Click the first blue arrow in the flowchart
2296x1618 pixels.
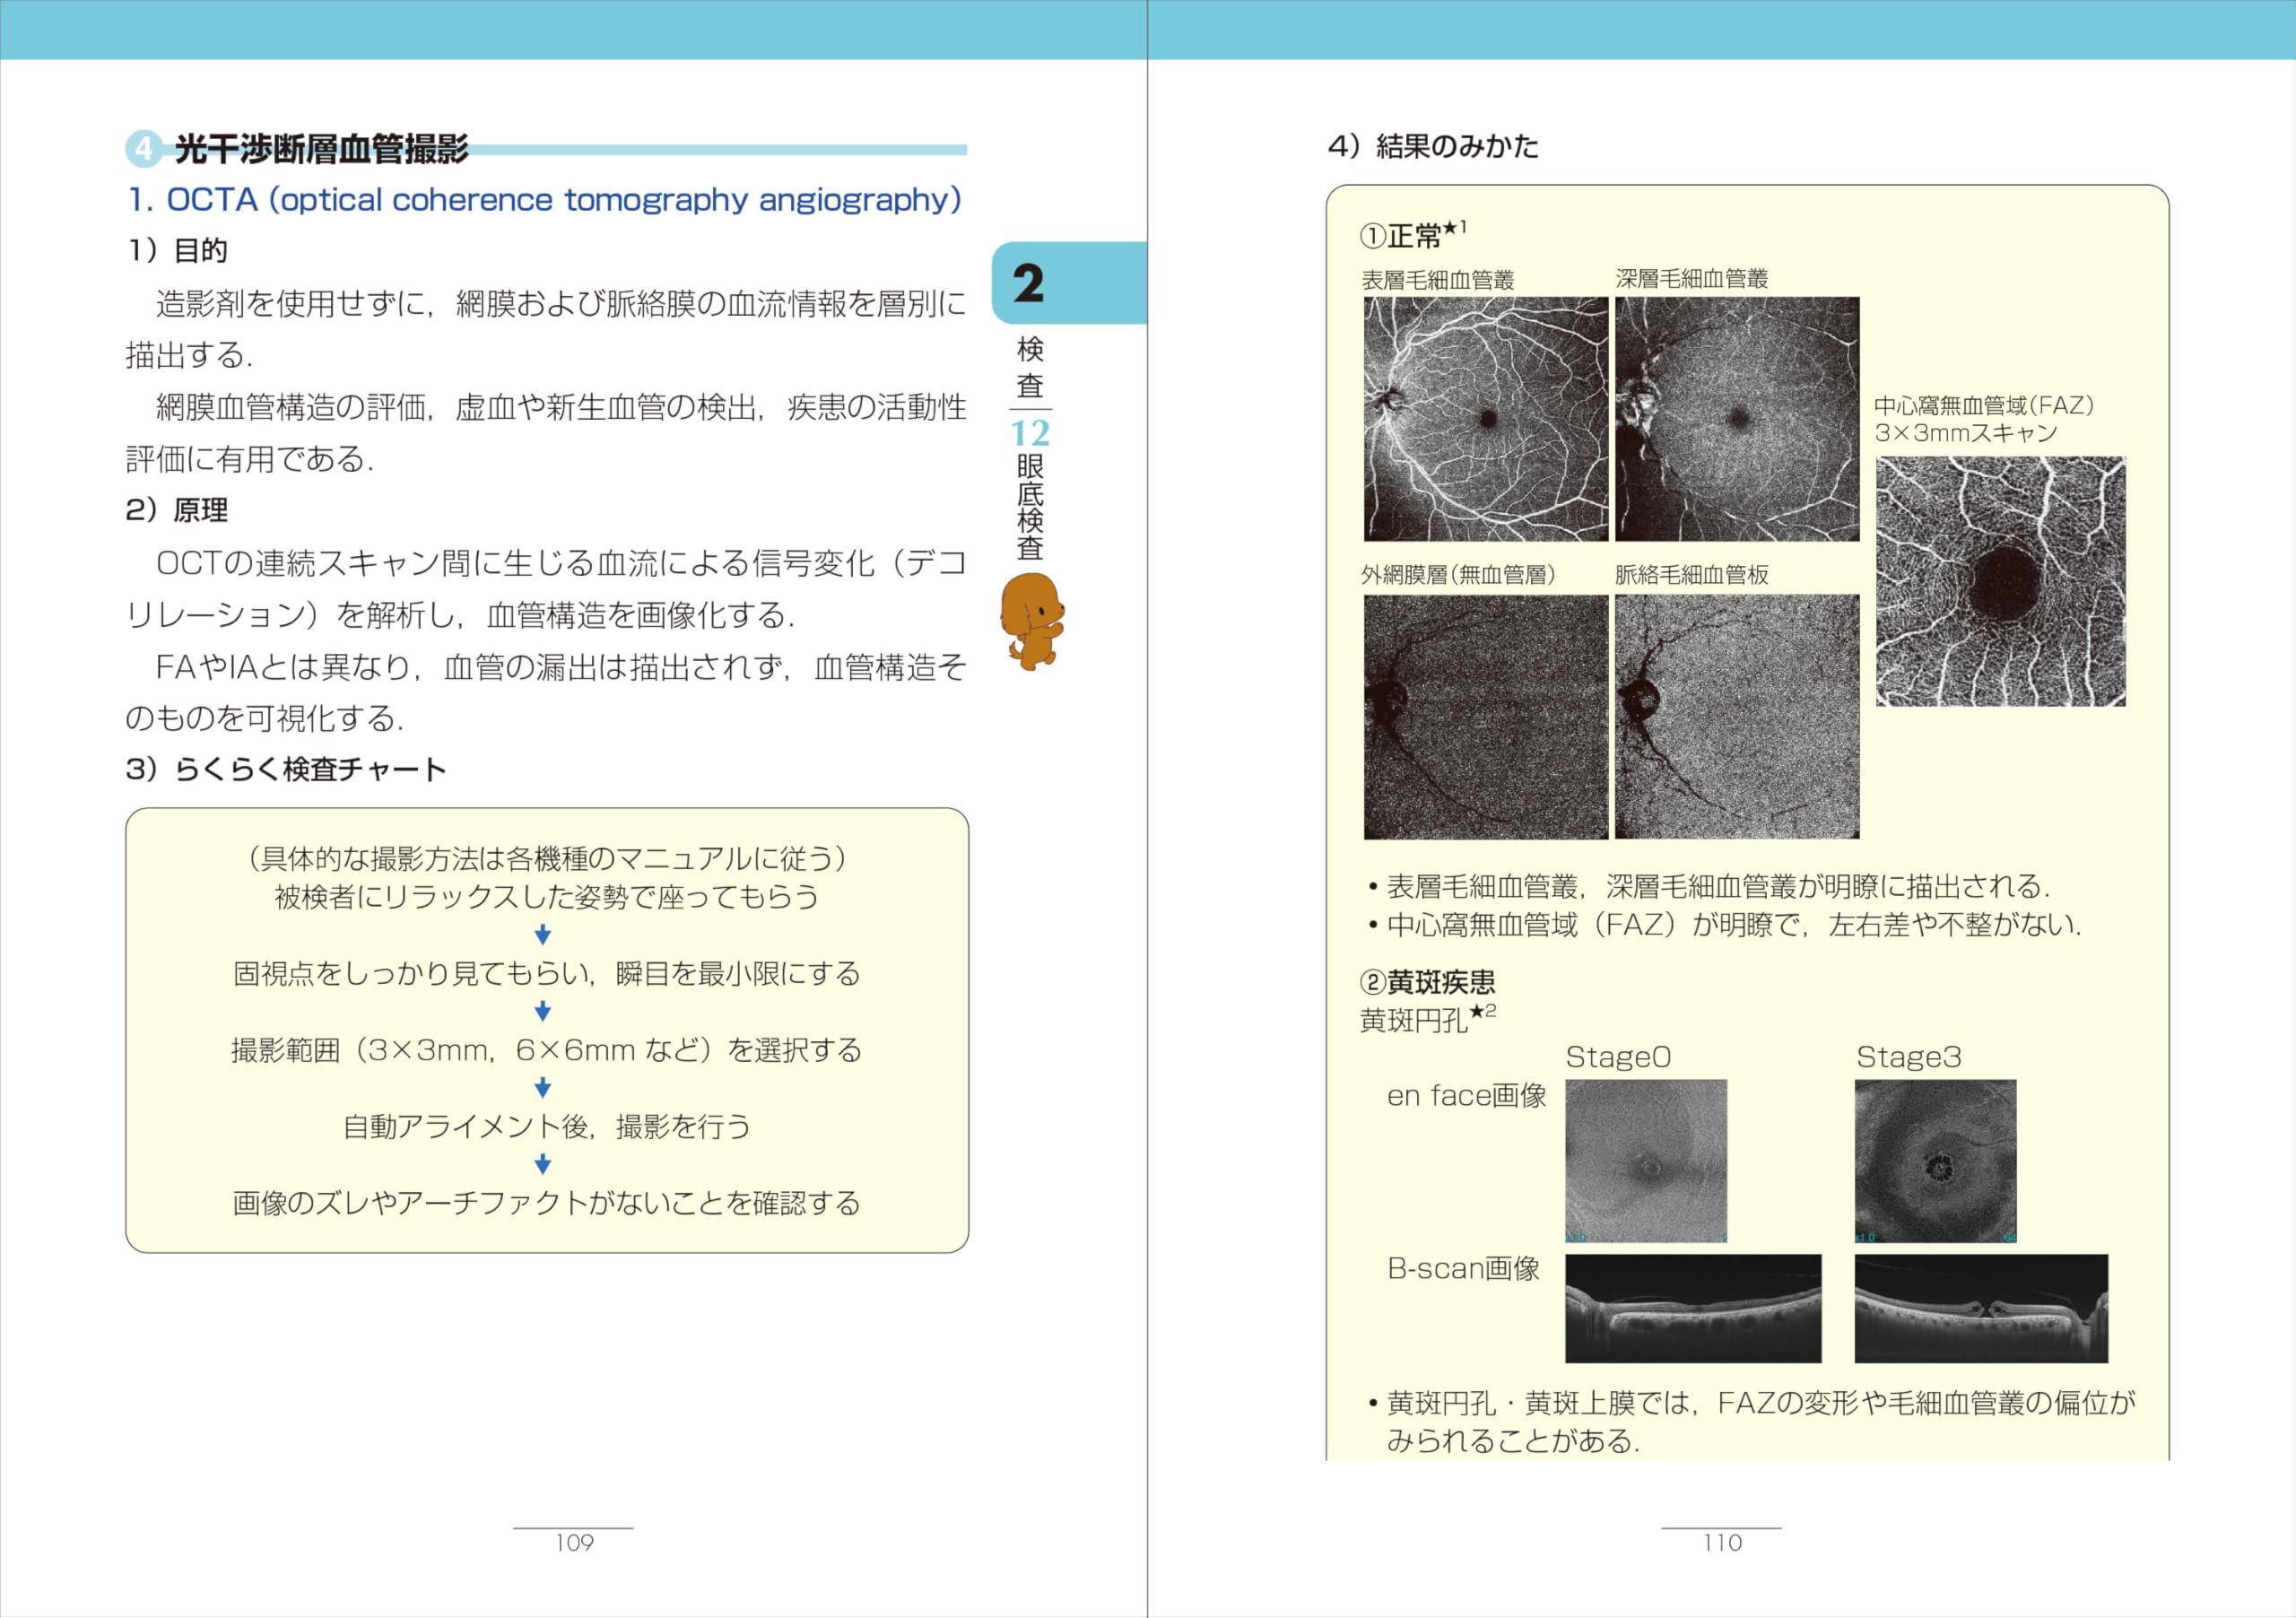coord(543,935)
